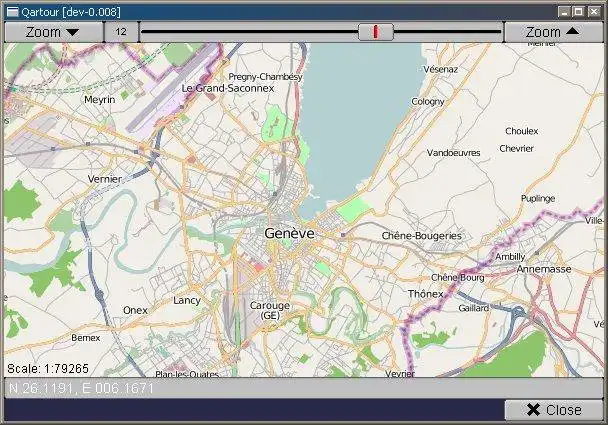Image resolution: width=608 pixels, height=425 pixels.
Task: Click the Thônex map label
Action: 425,294
